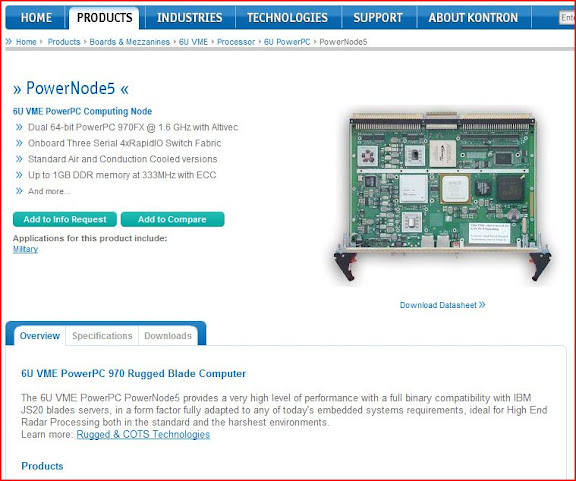
Task: Open Rugged & COTS Technologies link
Action: pyautogui.click(x=143, y=434)
